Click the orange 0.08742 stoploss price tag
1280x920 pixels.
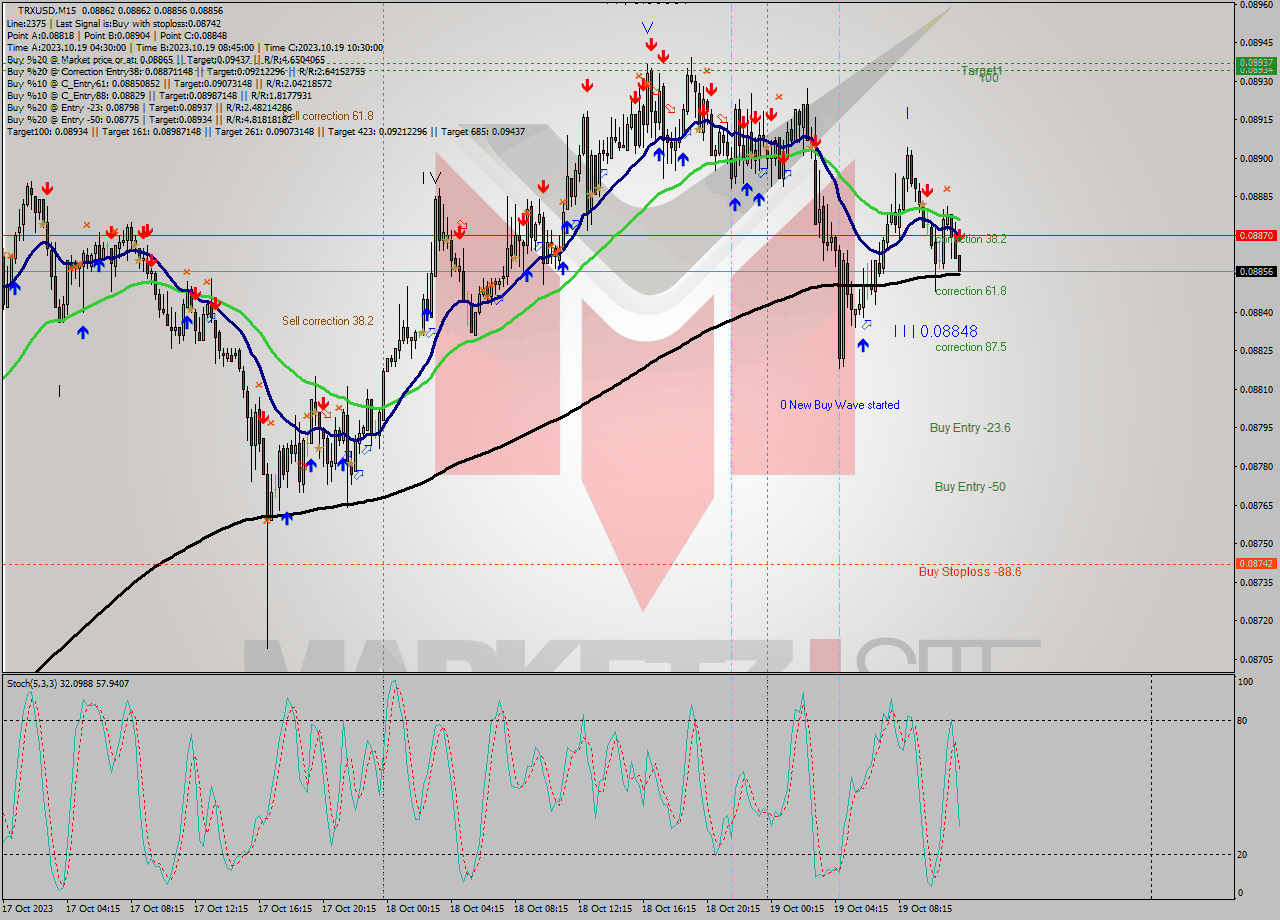[x=1256, y=563]
